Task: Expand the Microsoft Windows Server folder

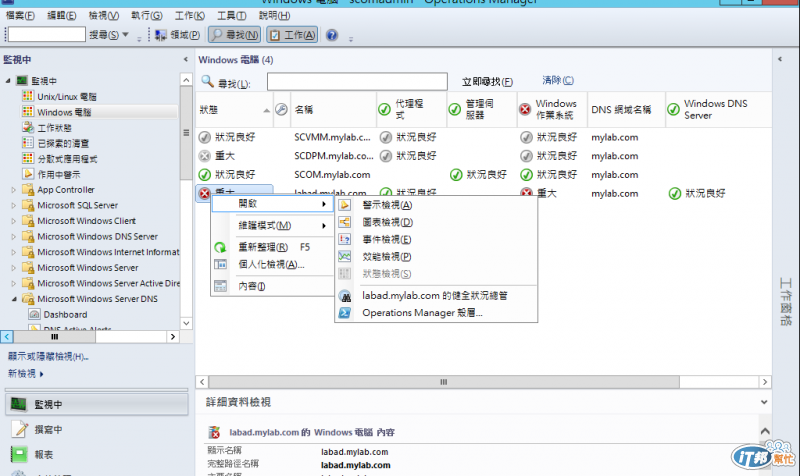Action: 14,268
